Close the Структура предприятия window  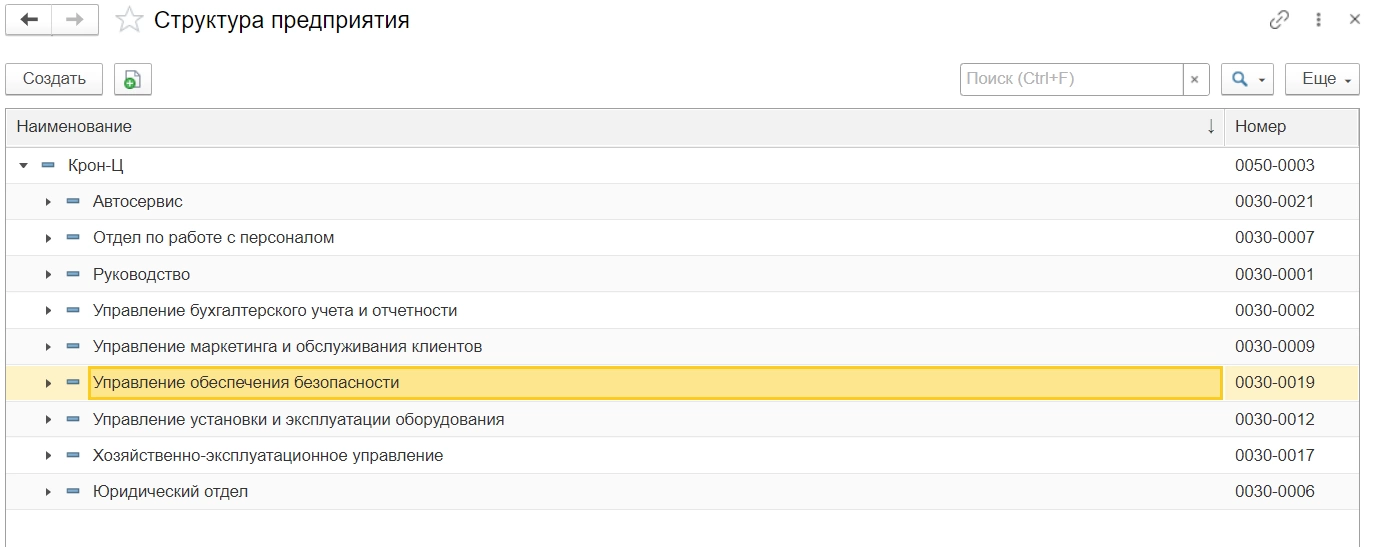(1355, 20)
